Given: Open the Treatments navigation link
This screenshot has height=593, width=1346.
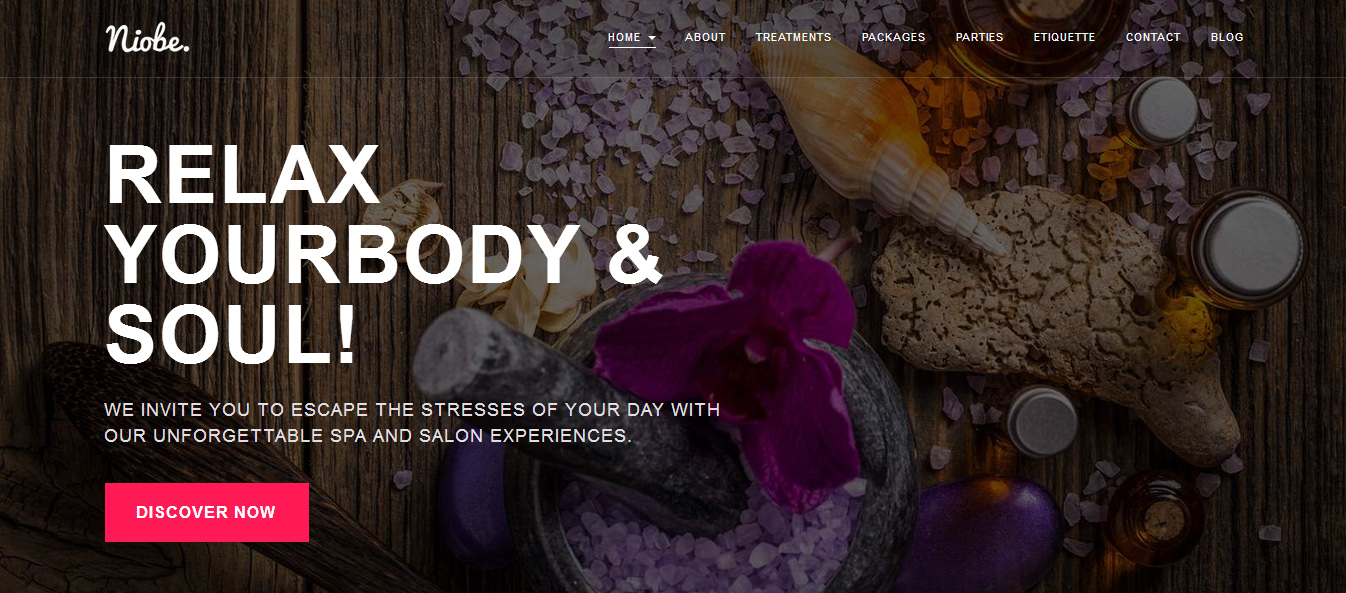Looking at the screenshot, I should point(793,37).
